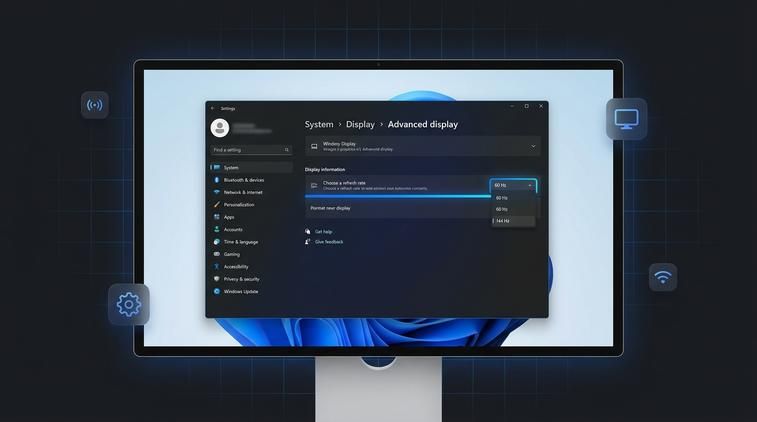Image resolution: width=757 pixels, height=422 pixels.
Task: Click the Privacy & security shield icon
Action: 216,279
